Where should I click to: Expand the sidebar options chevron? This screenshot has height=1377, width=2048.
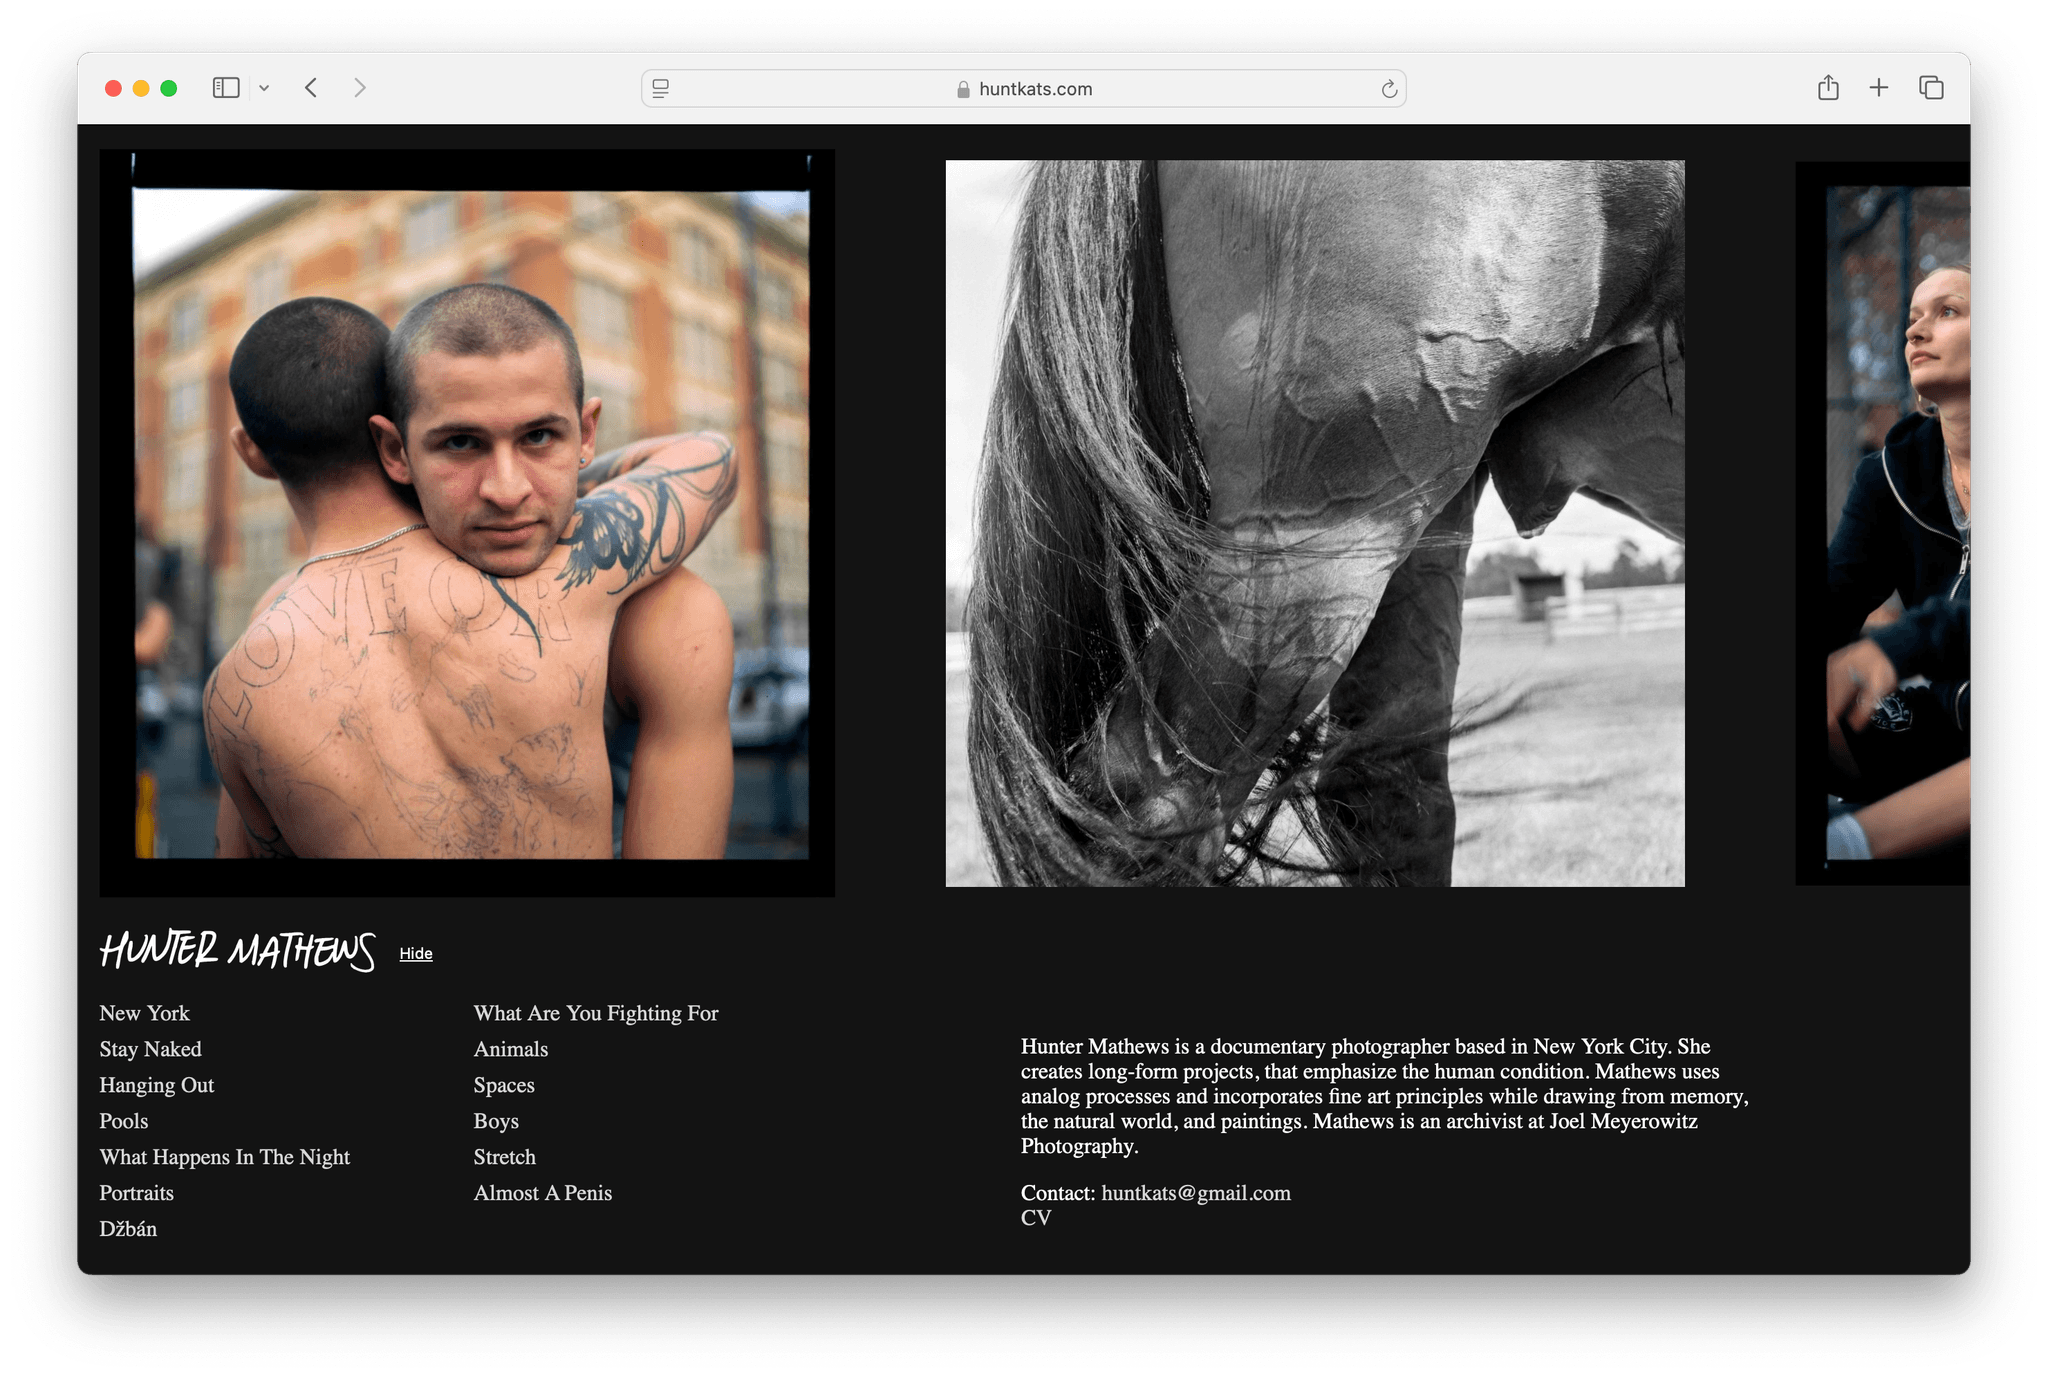(264, 88)
